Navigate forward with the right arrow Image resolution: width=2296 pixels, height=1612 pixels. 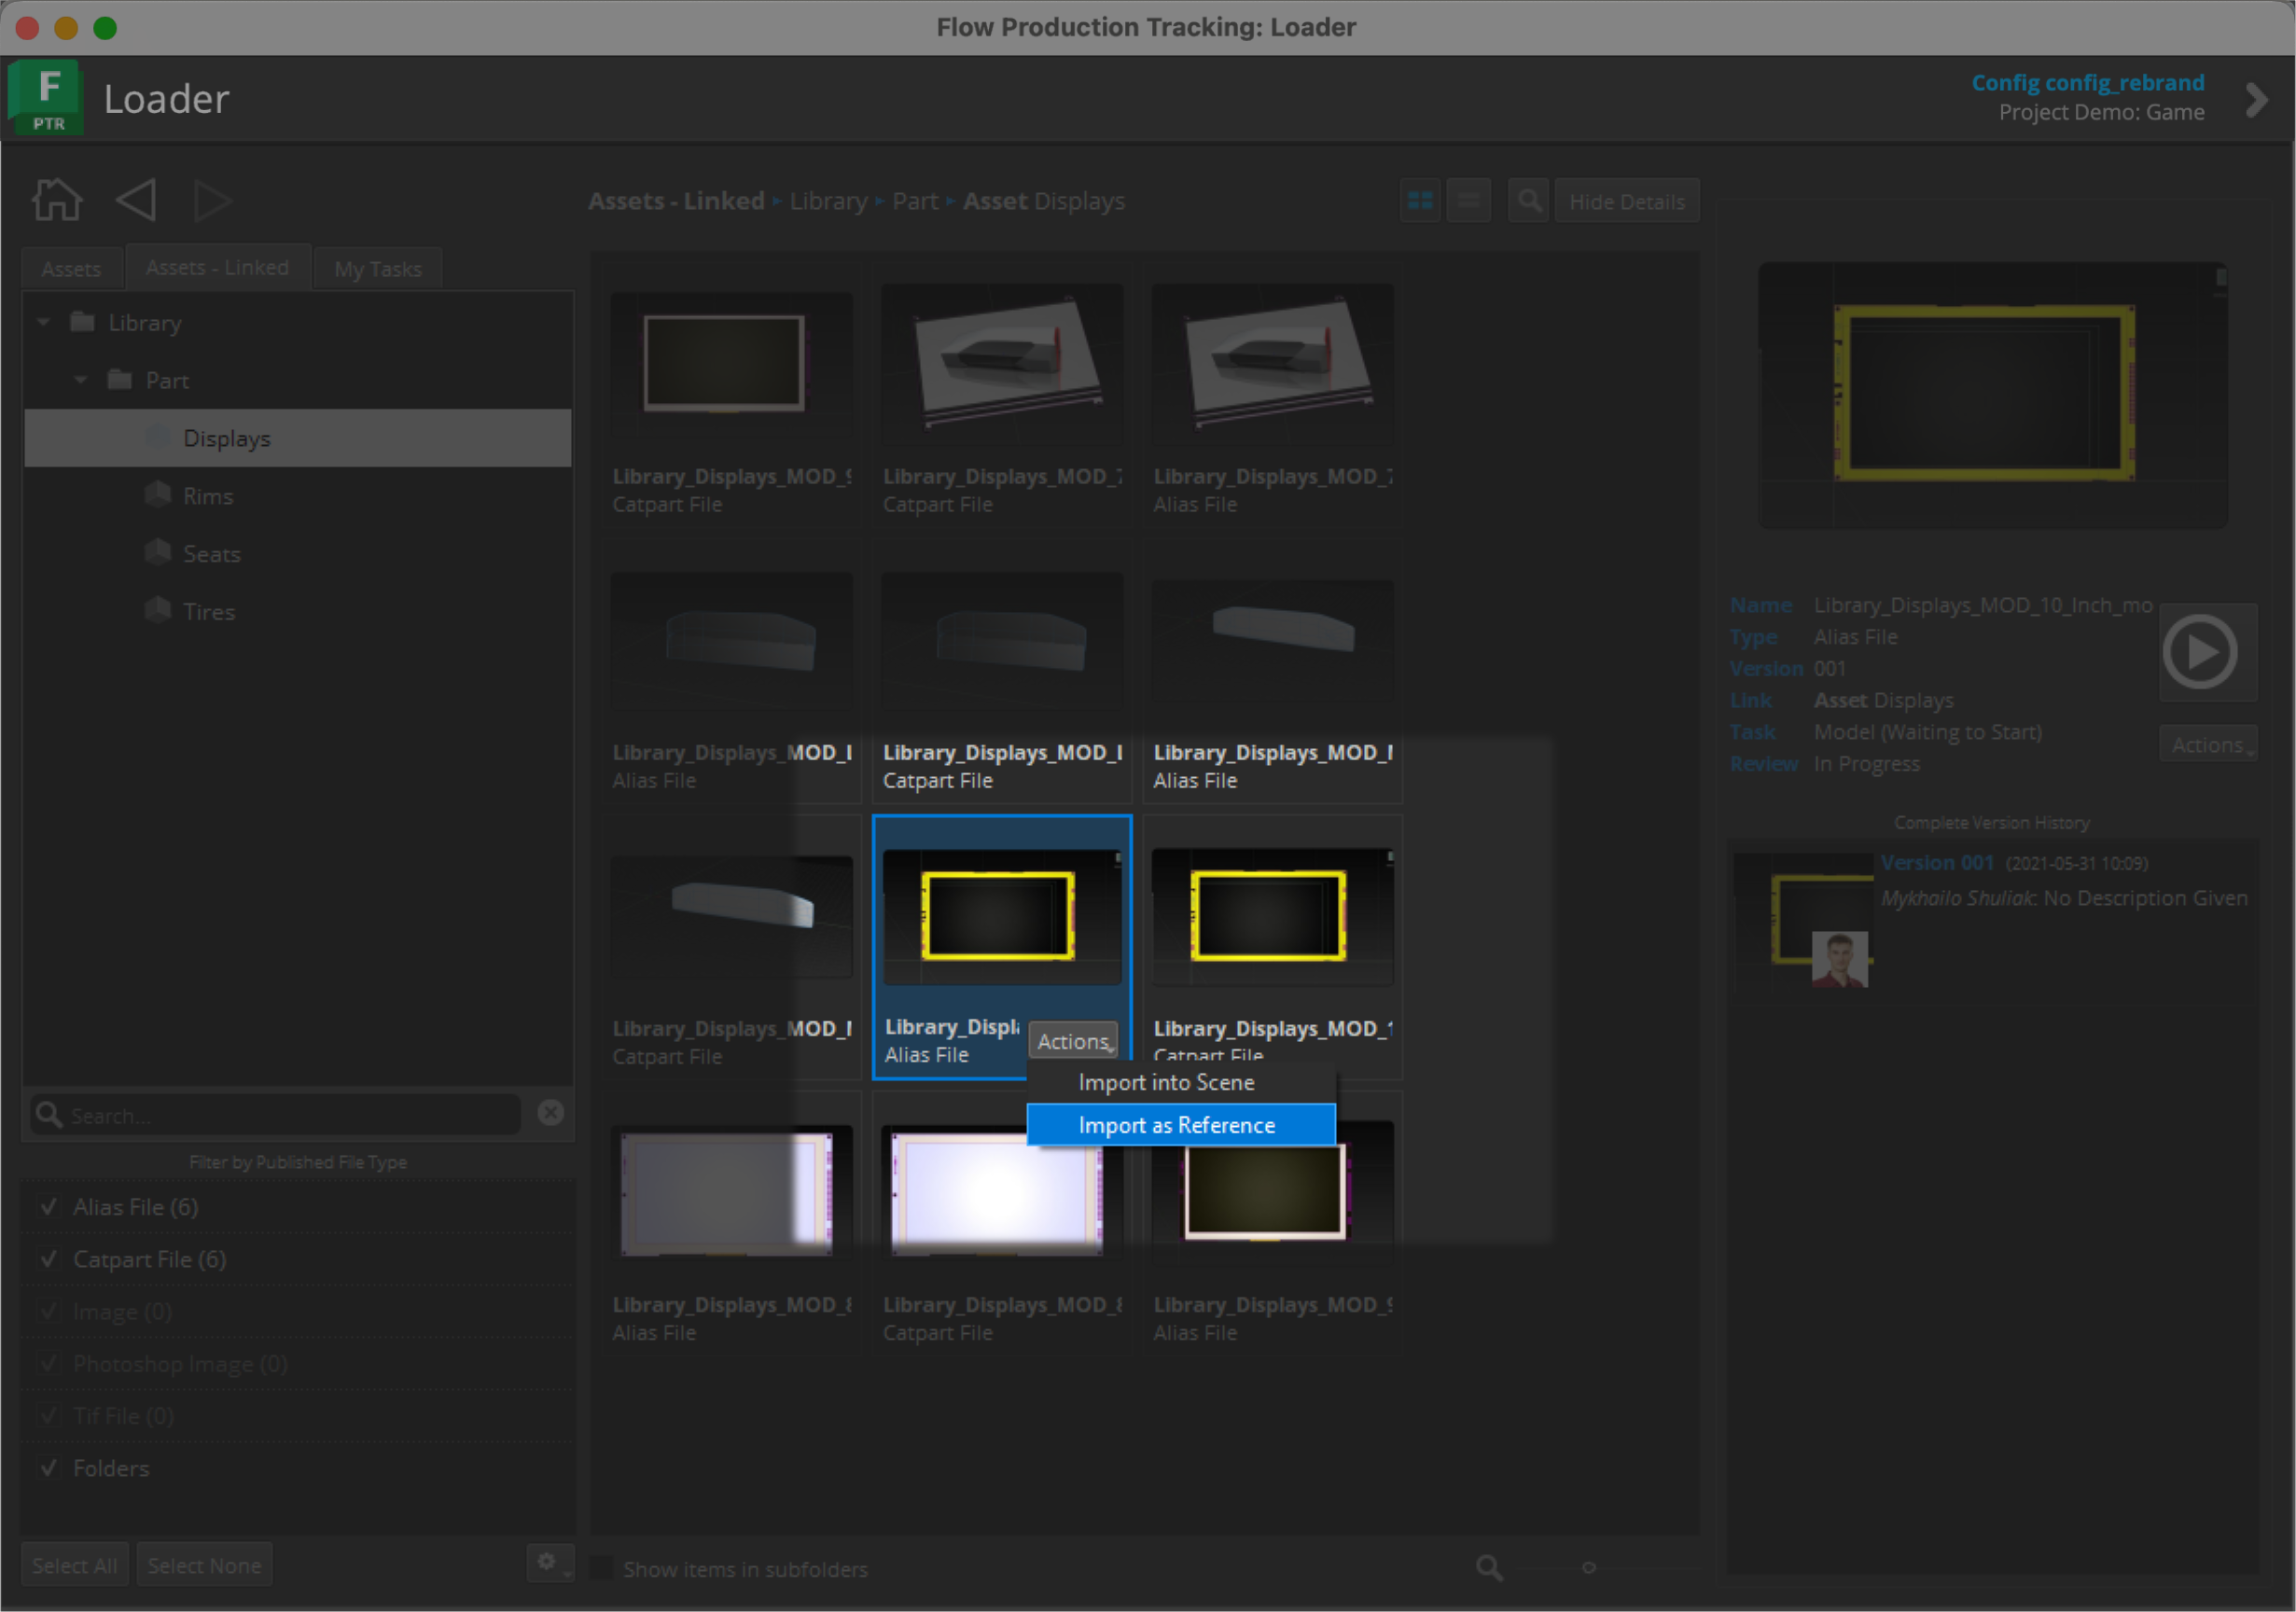pos(212,200)
